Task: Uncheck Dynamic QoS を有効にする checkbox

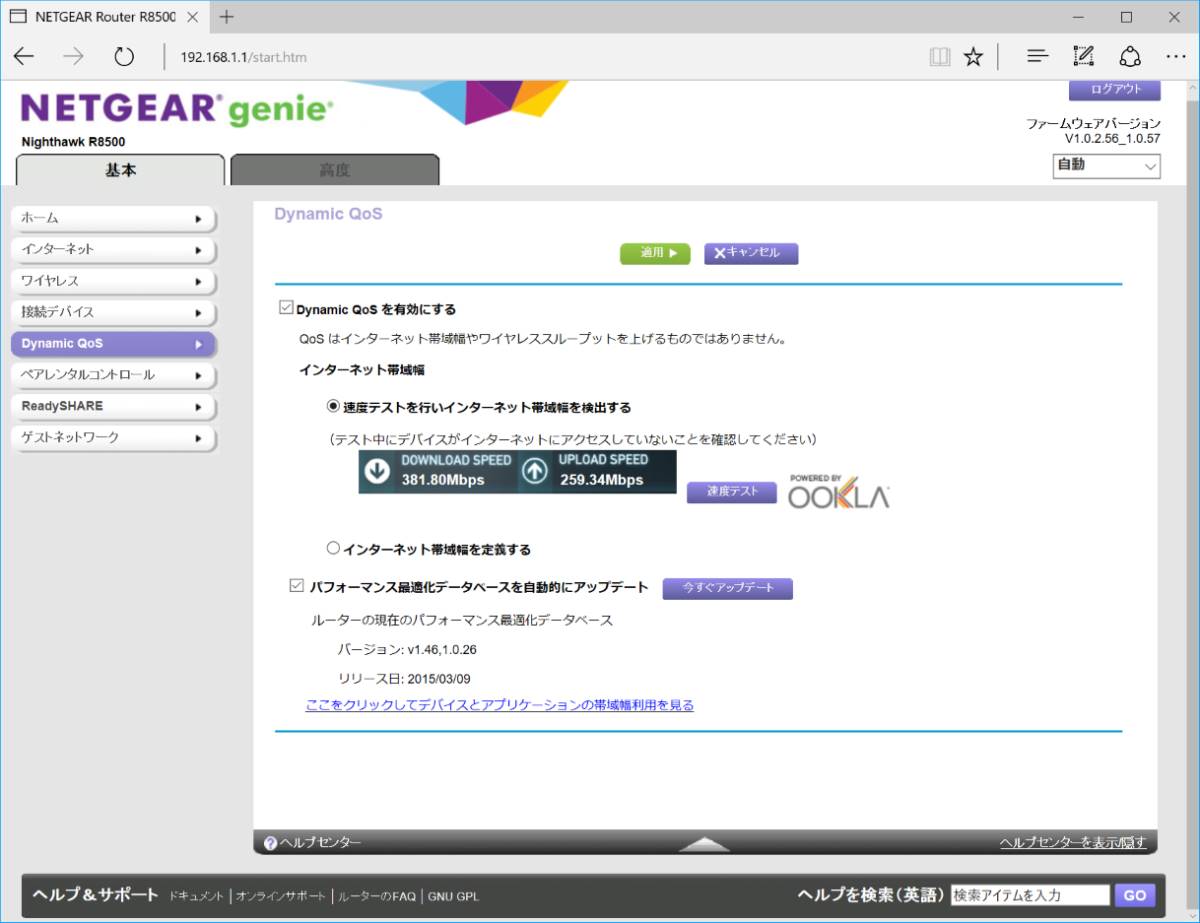Action: point(287,309)
